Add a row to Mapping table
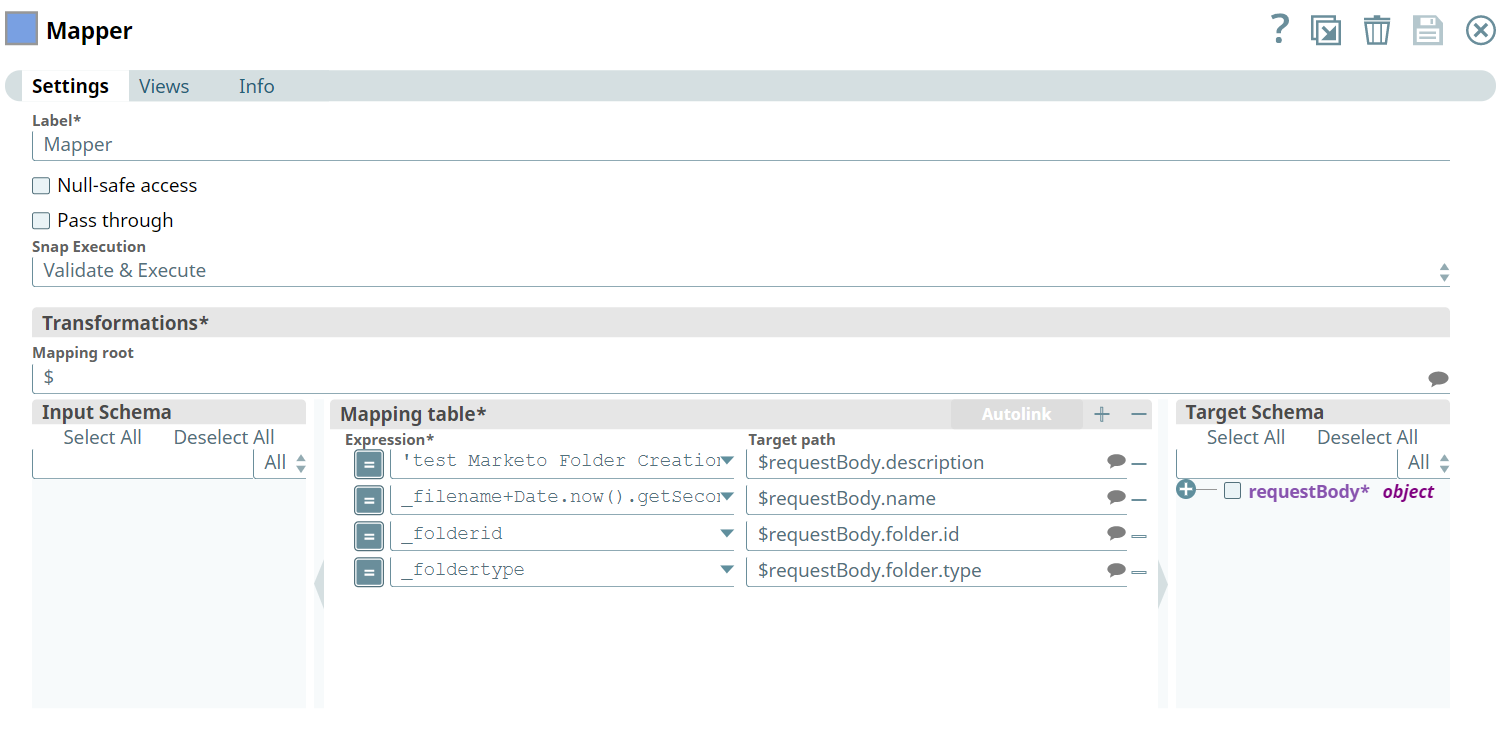Screen dimensions: 1501x742 point(1102,414)
